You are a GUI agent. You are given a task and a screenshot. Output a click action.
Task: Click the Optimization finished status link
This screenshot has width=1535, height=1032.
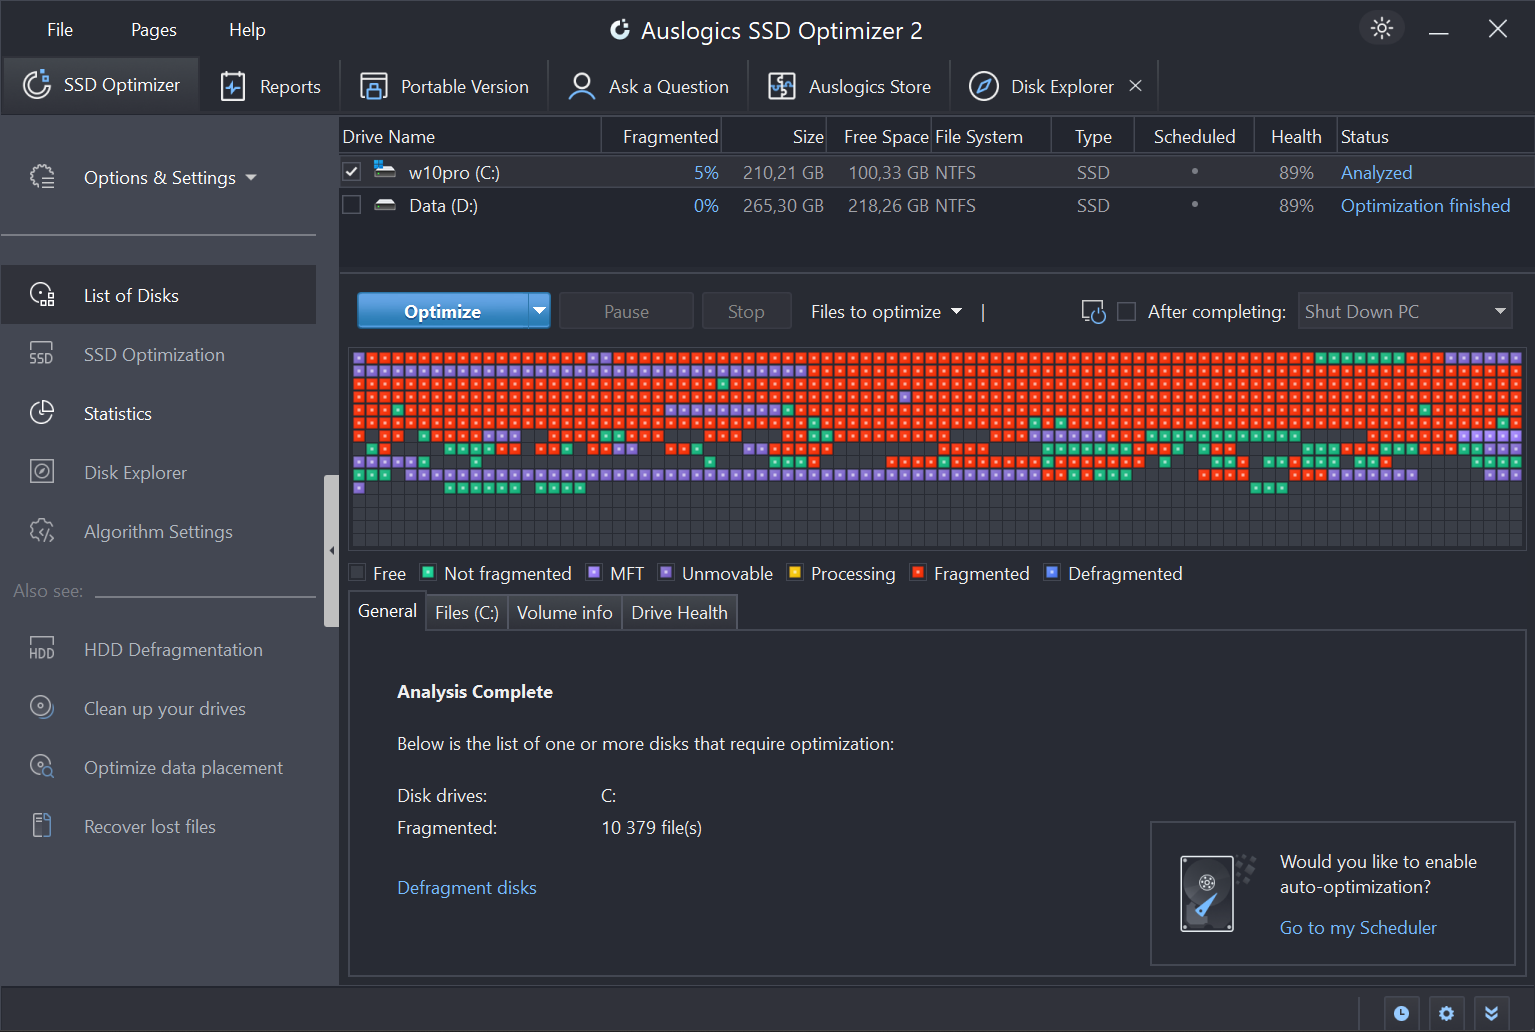[x=1426, y=205]
